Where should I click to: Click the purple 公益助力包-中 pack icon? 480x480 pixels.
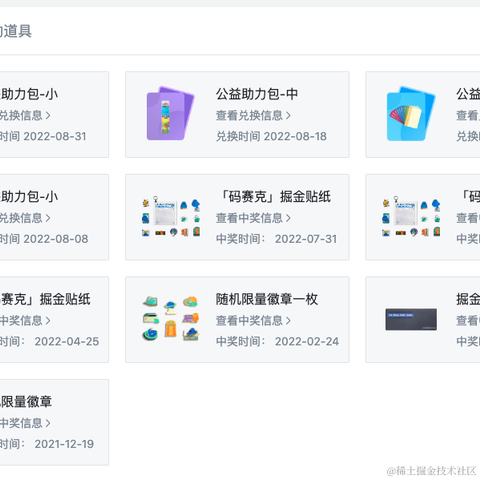coord(170,114)
